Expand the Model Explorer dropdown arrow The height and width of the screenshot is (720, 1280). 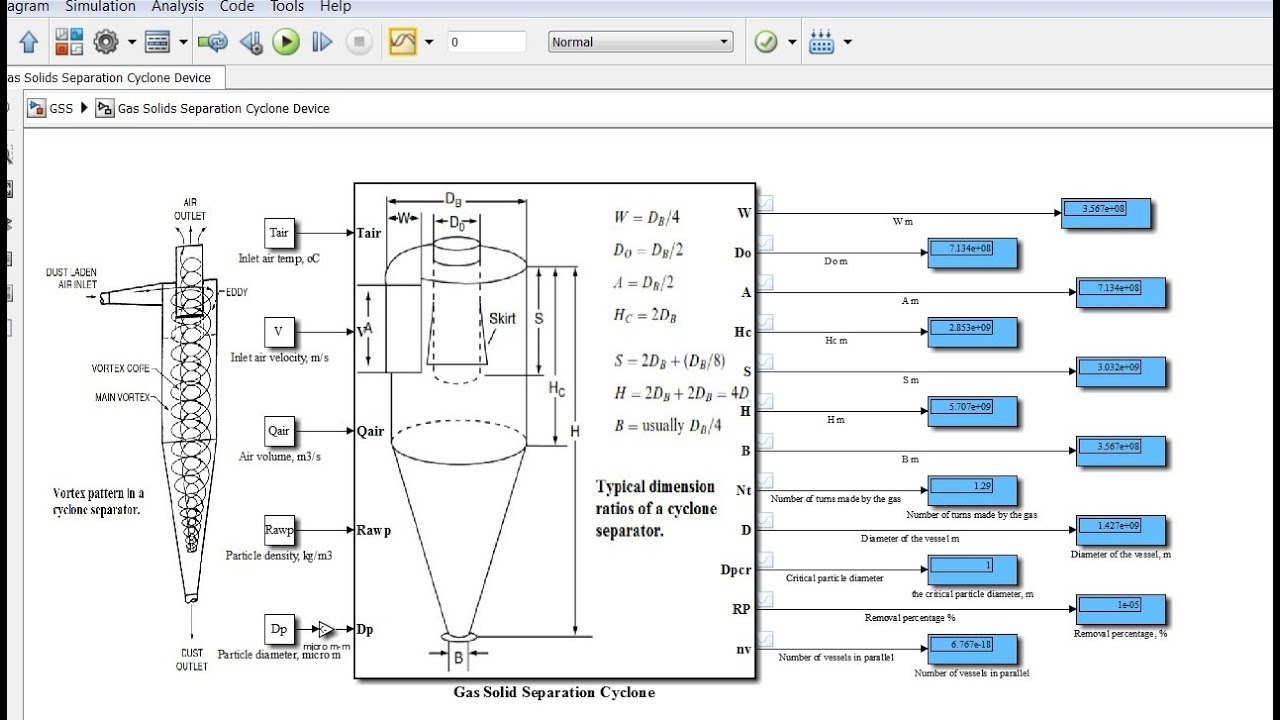click(x=183, y=42)
